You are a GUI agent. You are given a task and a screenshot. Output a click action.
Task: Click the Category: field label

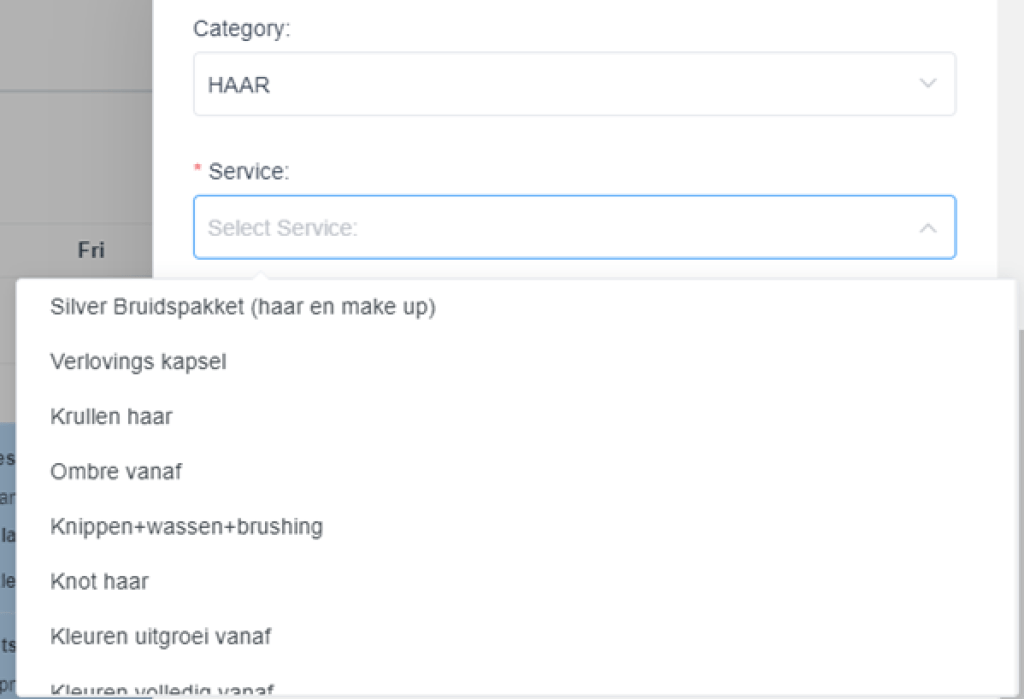click(x=241, y=29)
